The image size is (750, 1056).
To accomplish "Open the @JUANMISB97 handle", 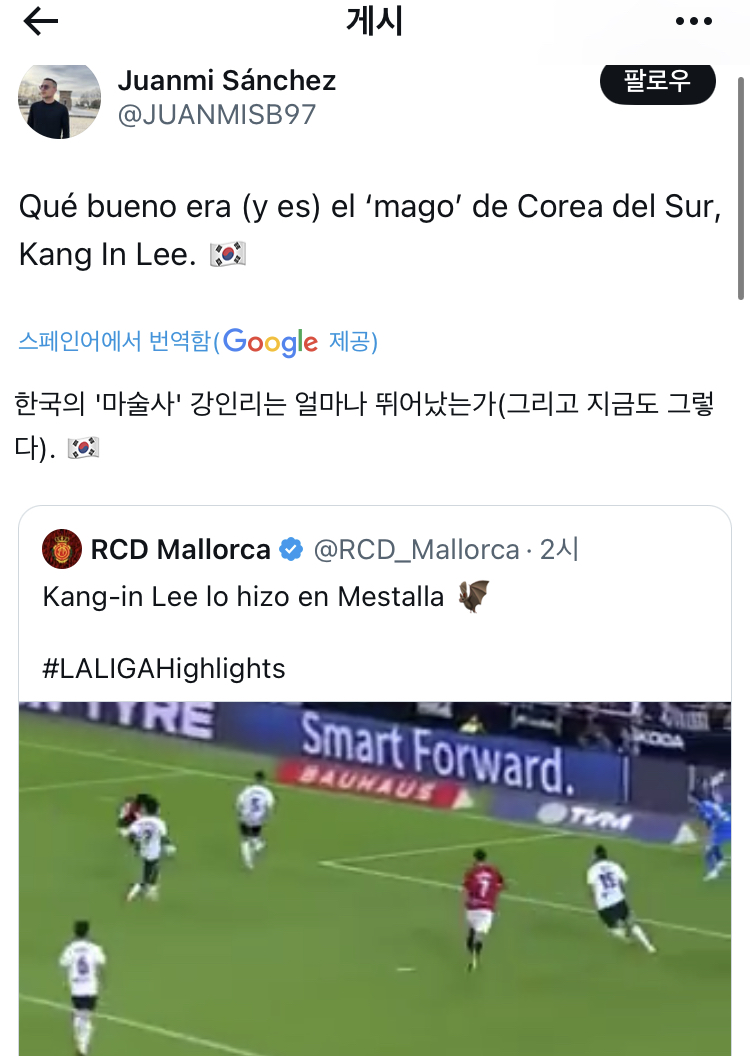I will pyautogui.click(x=217, y=114).
